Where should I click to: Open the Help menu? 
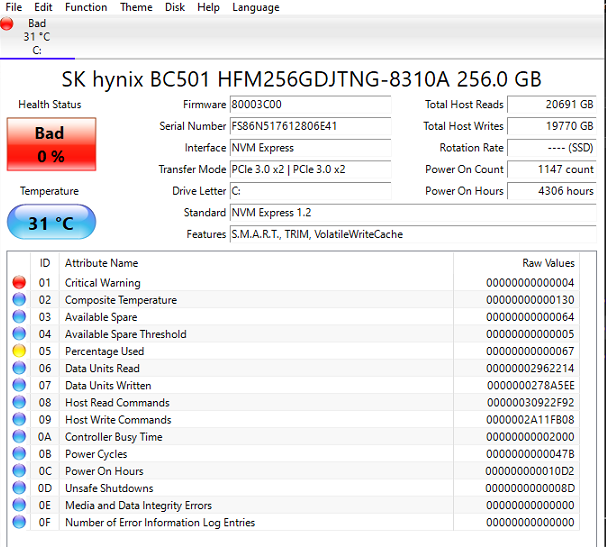tap(208, 7)
